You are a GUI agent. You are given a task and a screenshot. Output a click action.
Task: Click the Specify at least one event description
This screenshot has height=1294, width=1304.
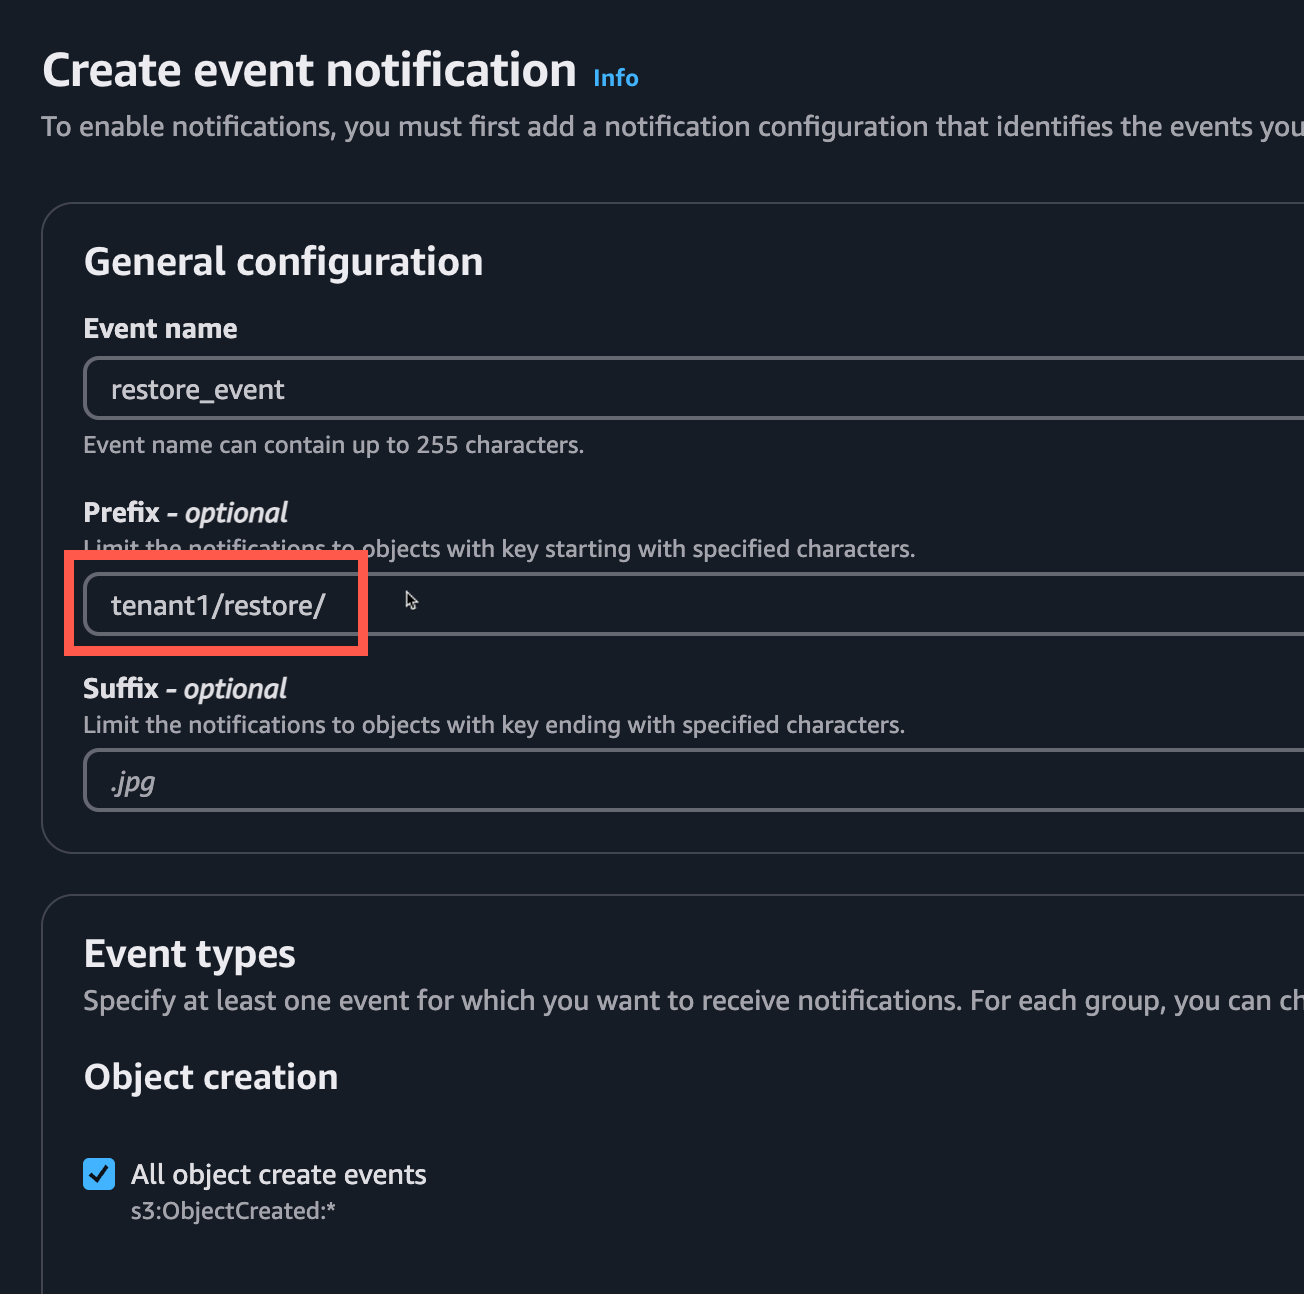pos(520,1001)
